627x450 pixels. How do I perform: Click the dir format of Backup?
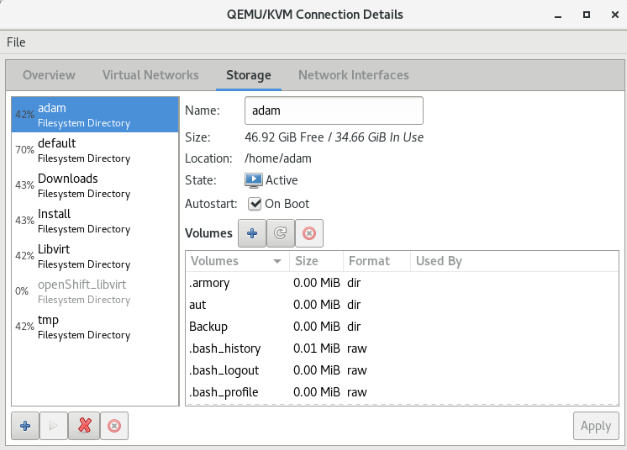click(354, 327)
